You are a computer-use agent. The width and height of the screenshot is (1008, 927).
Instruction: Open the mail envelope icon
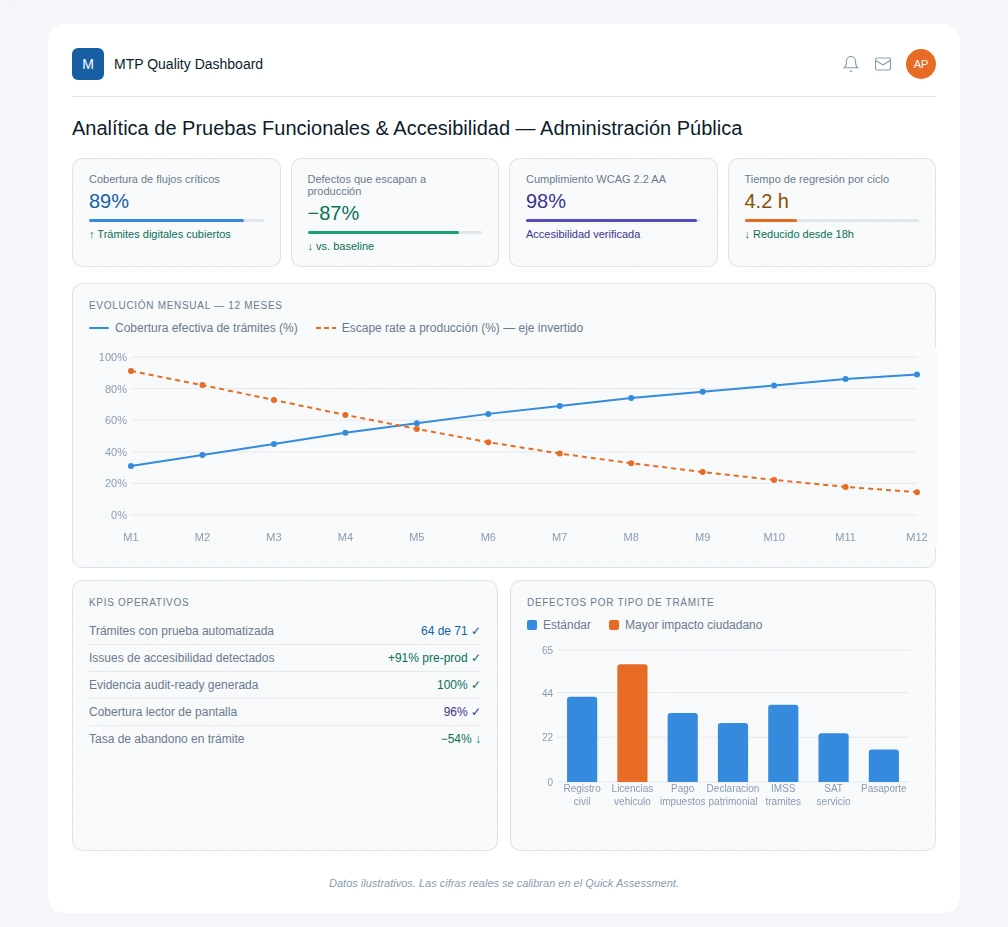coord(883,64)
